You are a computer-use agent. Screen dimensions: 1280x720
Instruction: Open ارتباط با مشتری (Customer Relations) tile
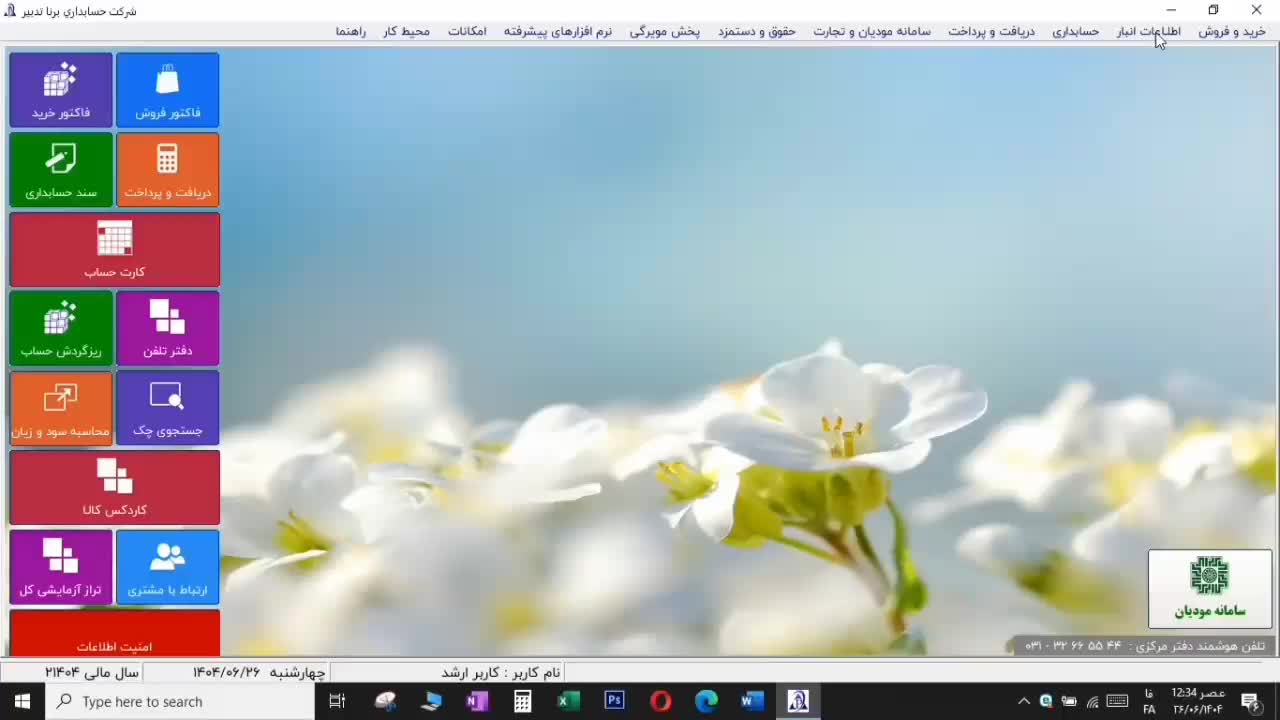[167, 566]
